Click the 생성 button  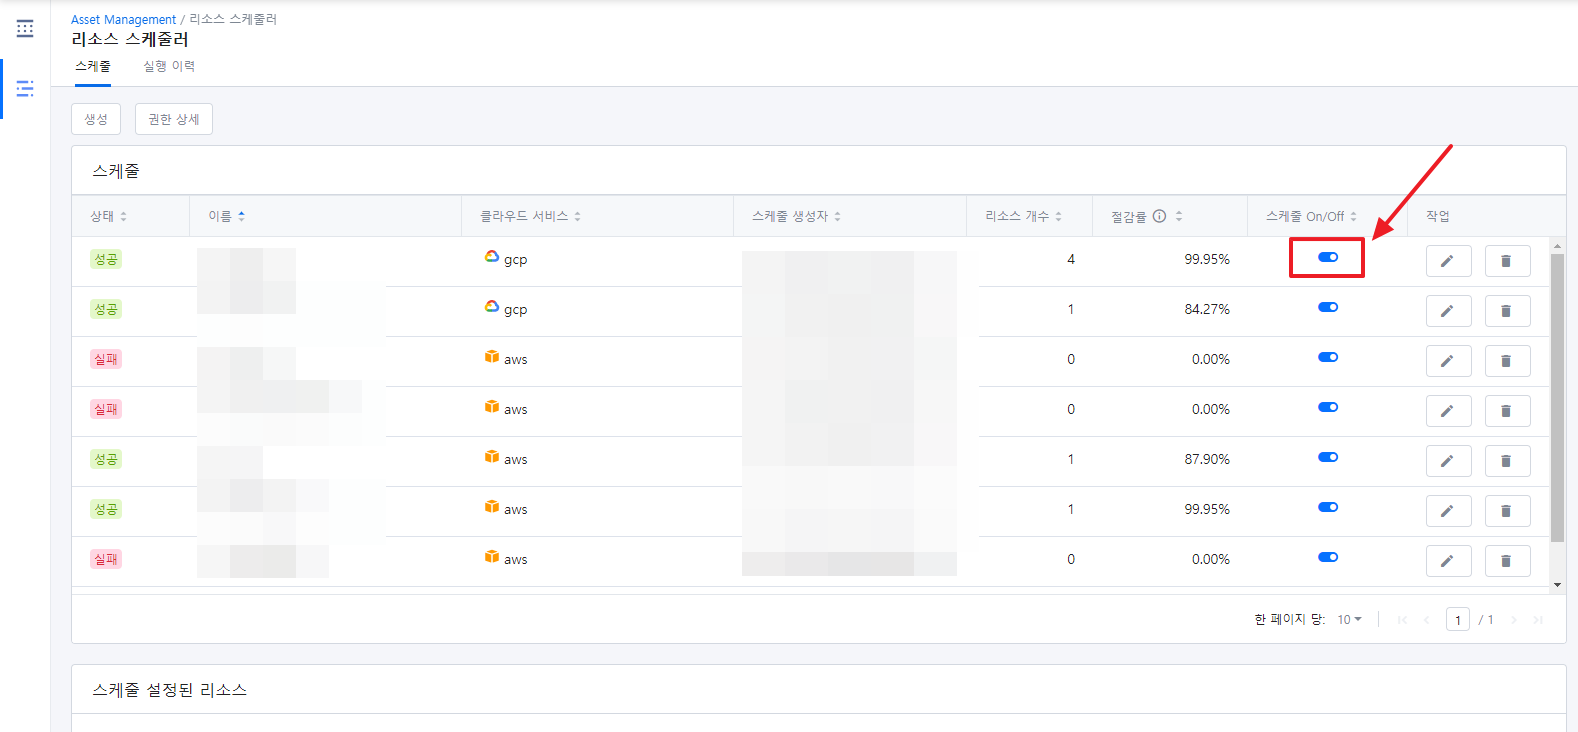[96, 119]
